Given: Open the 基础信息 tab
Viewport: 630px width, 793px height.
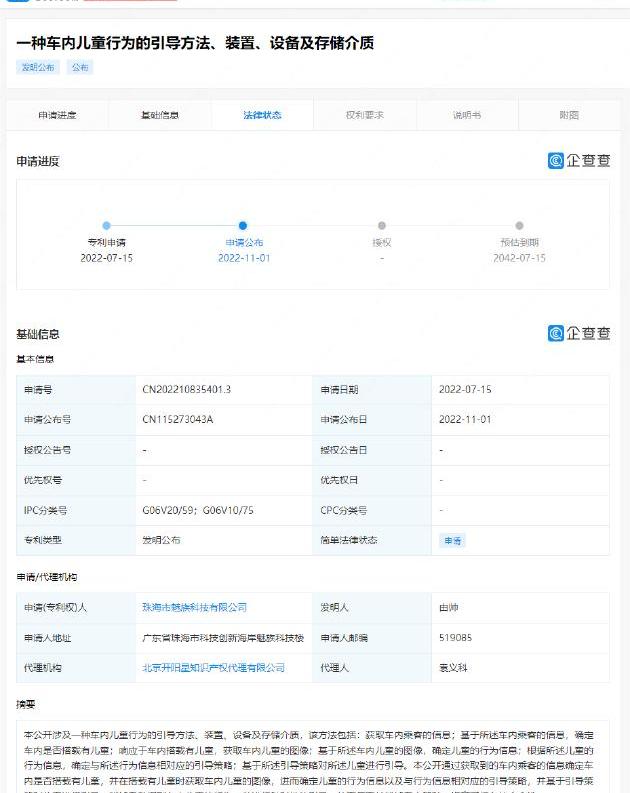Looking at the screenshot, I should coord(160,115).
